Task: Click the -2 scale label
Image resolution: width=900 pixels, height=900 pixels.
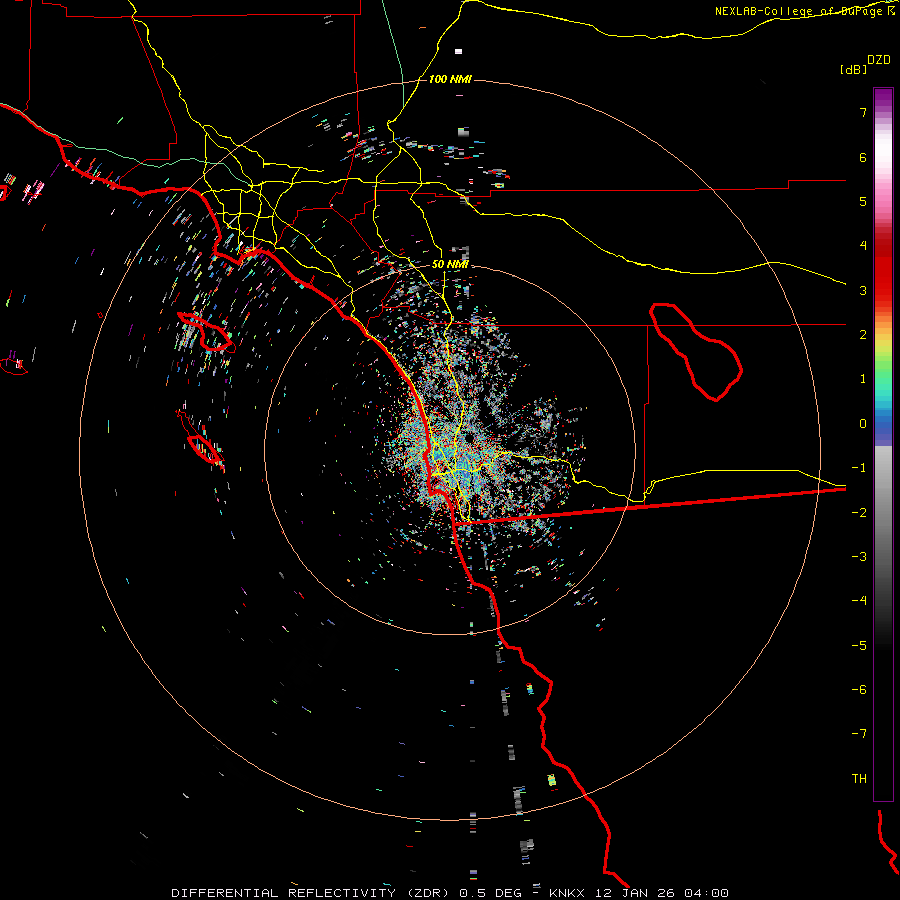Action: tap(859, 513)
